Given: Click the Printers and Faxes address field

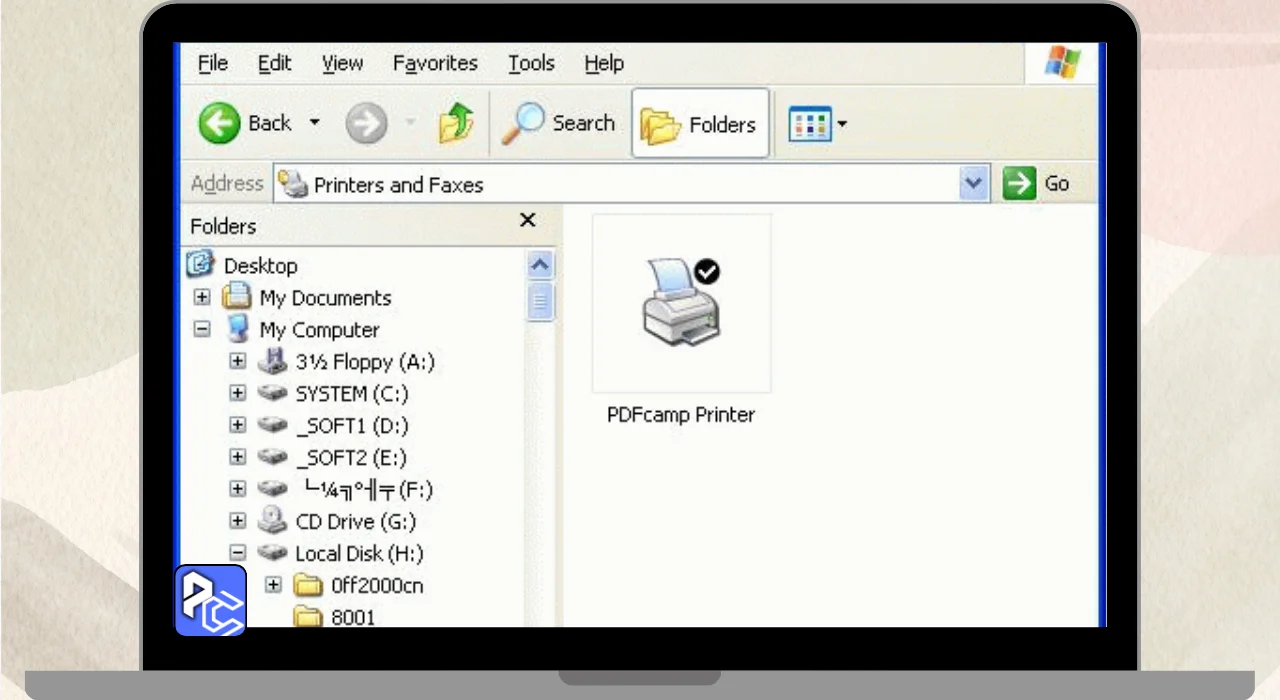Looking at the screenshot, I should (620, 185).
